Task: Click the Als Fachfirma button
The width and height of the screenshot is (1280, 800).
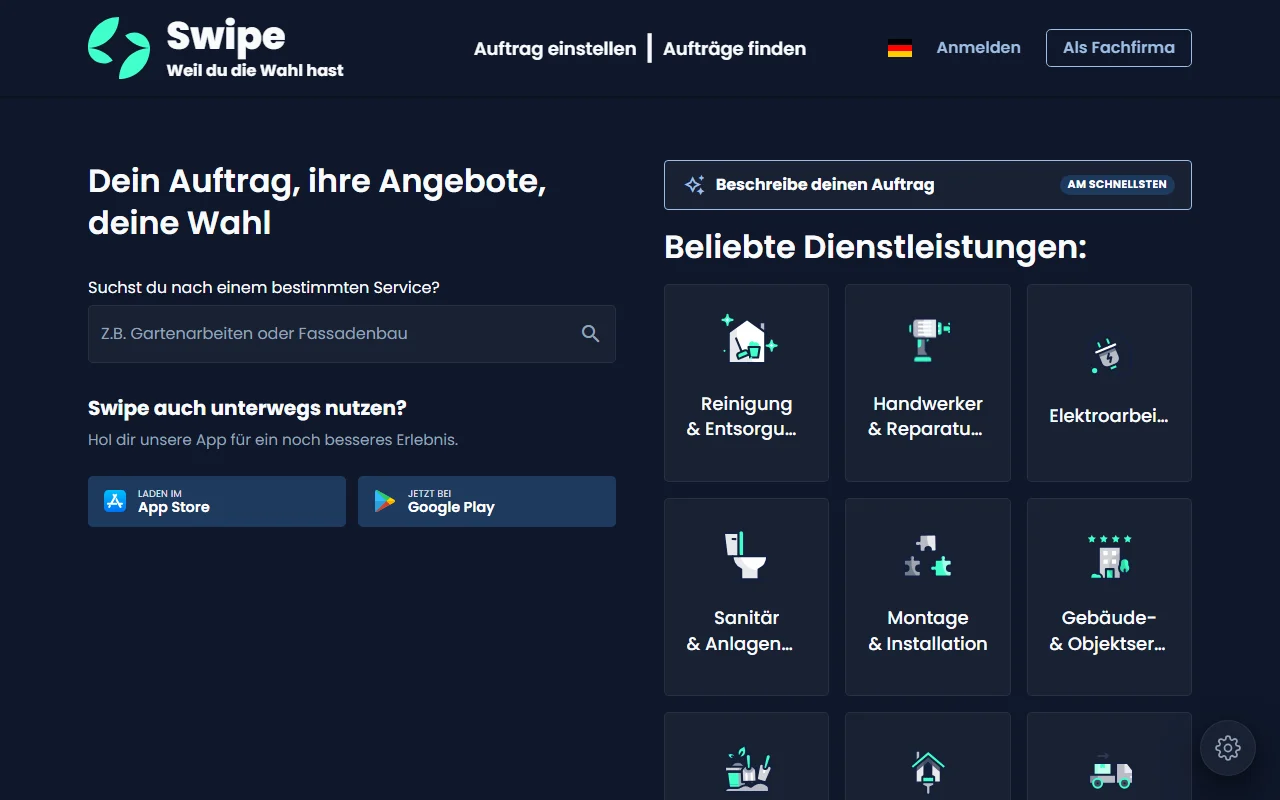Action: [x=1119, y=48]
